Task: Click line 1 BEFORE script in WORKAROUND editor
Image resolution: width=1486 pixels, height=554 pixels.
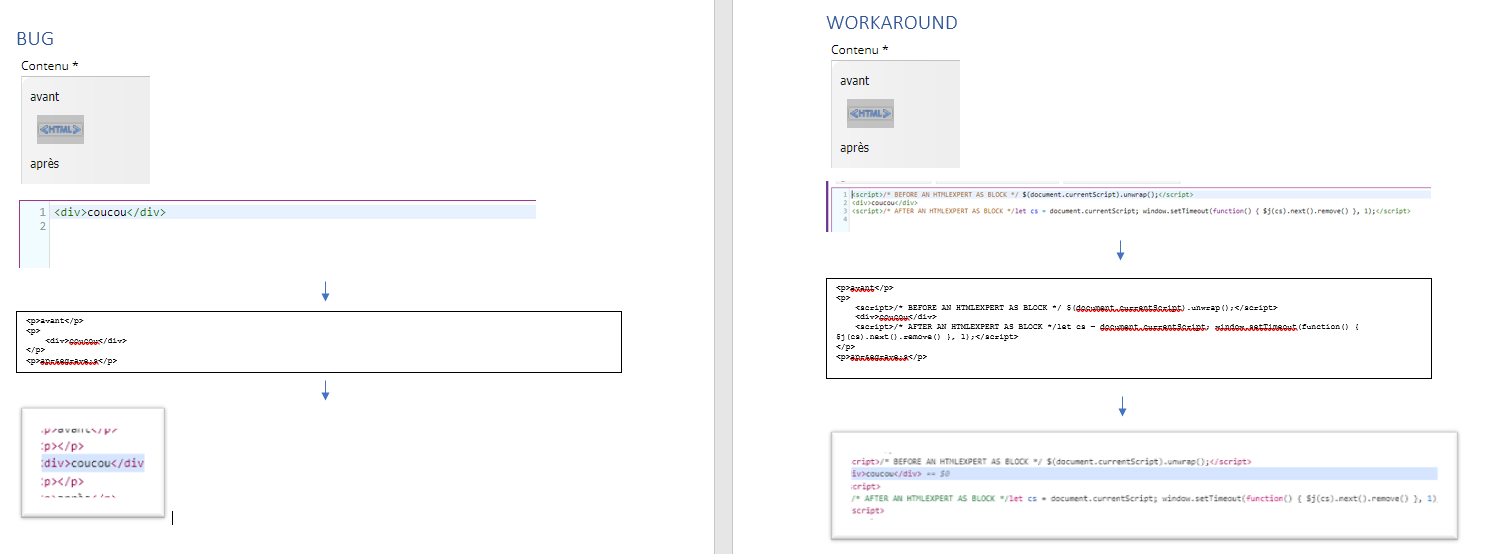Action: click(x=1020, y=194)
